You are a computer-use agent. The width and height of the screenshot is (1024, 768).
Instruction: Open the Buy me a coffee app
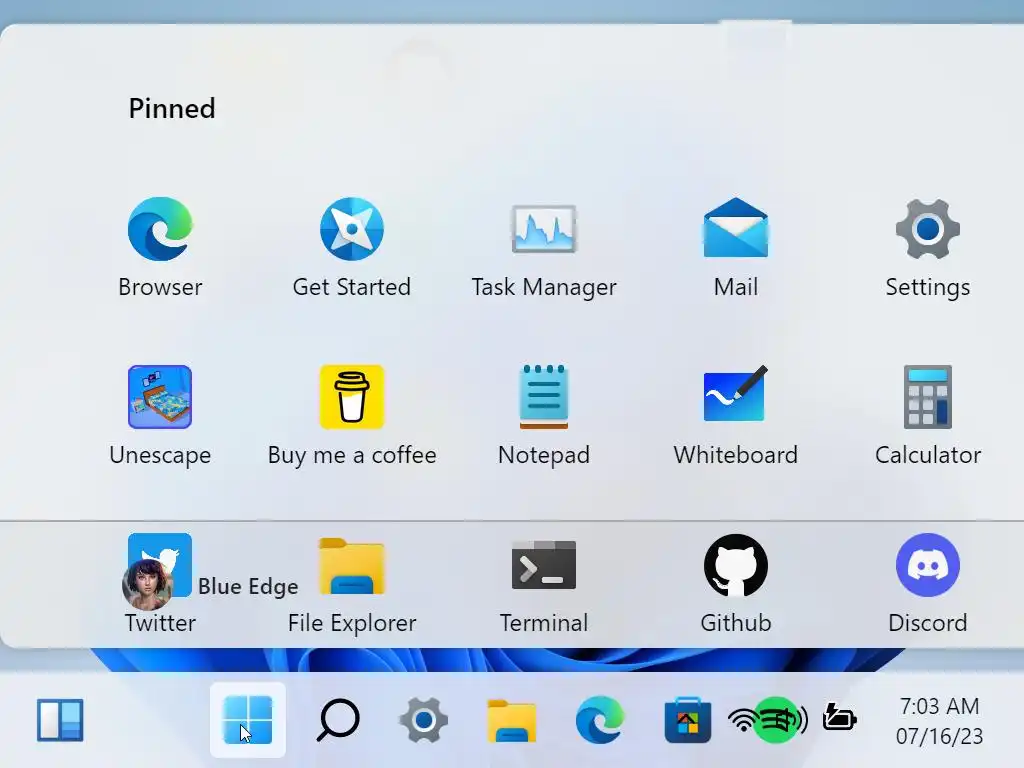pos(351,415)
